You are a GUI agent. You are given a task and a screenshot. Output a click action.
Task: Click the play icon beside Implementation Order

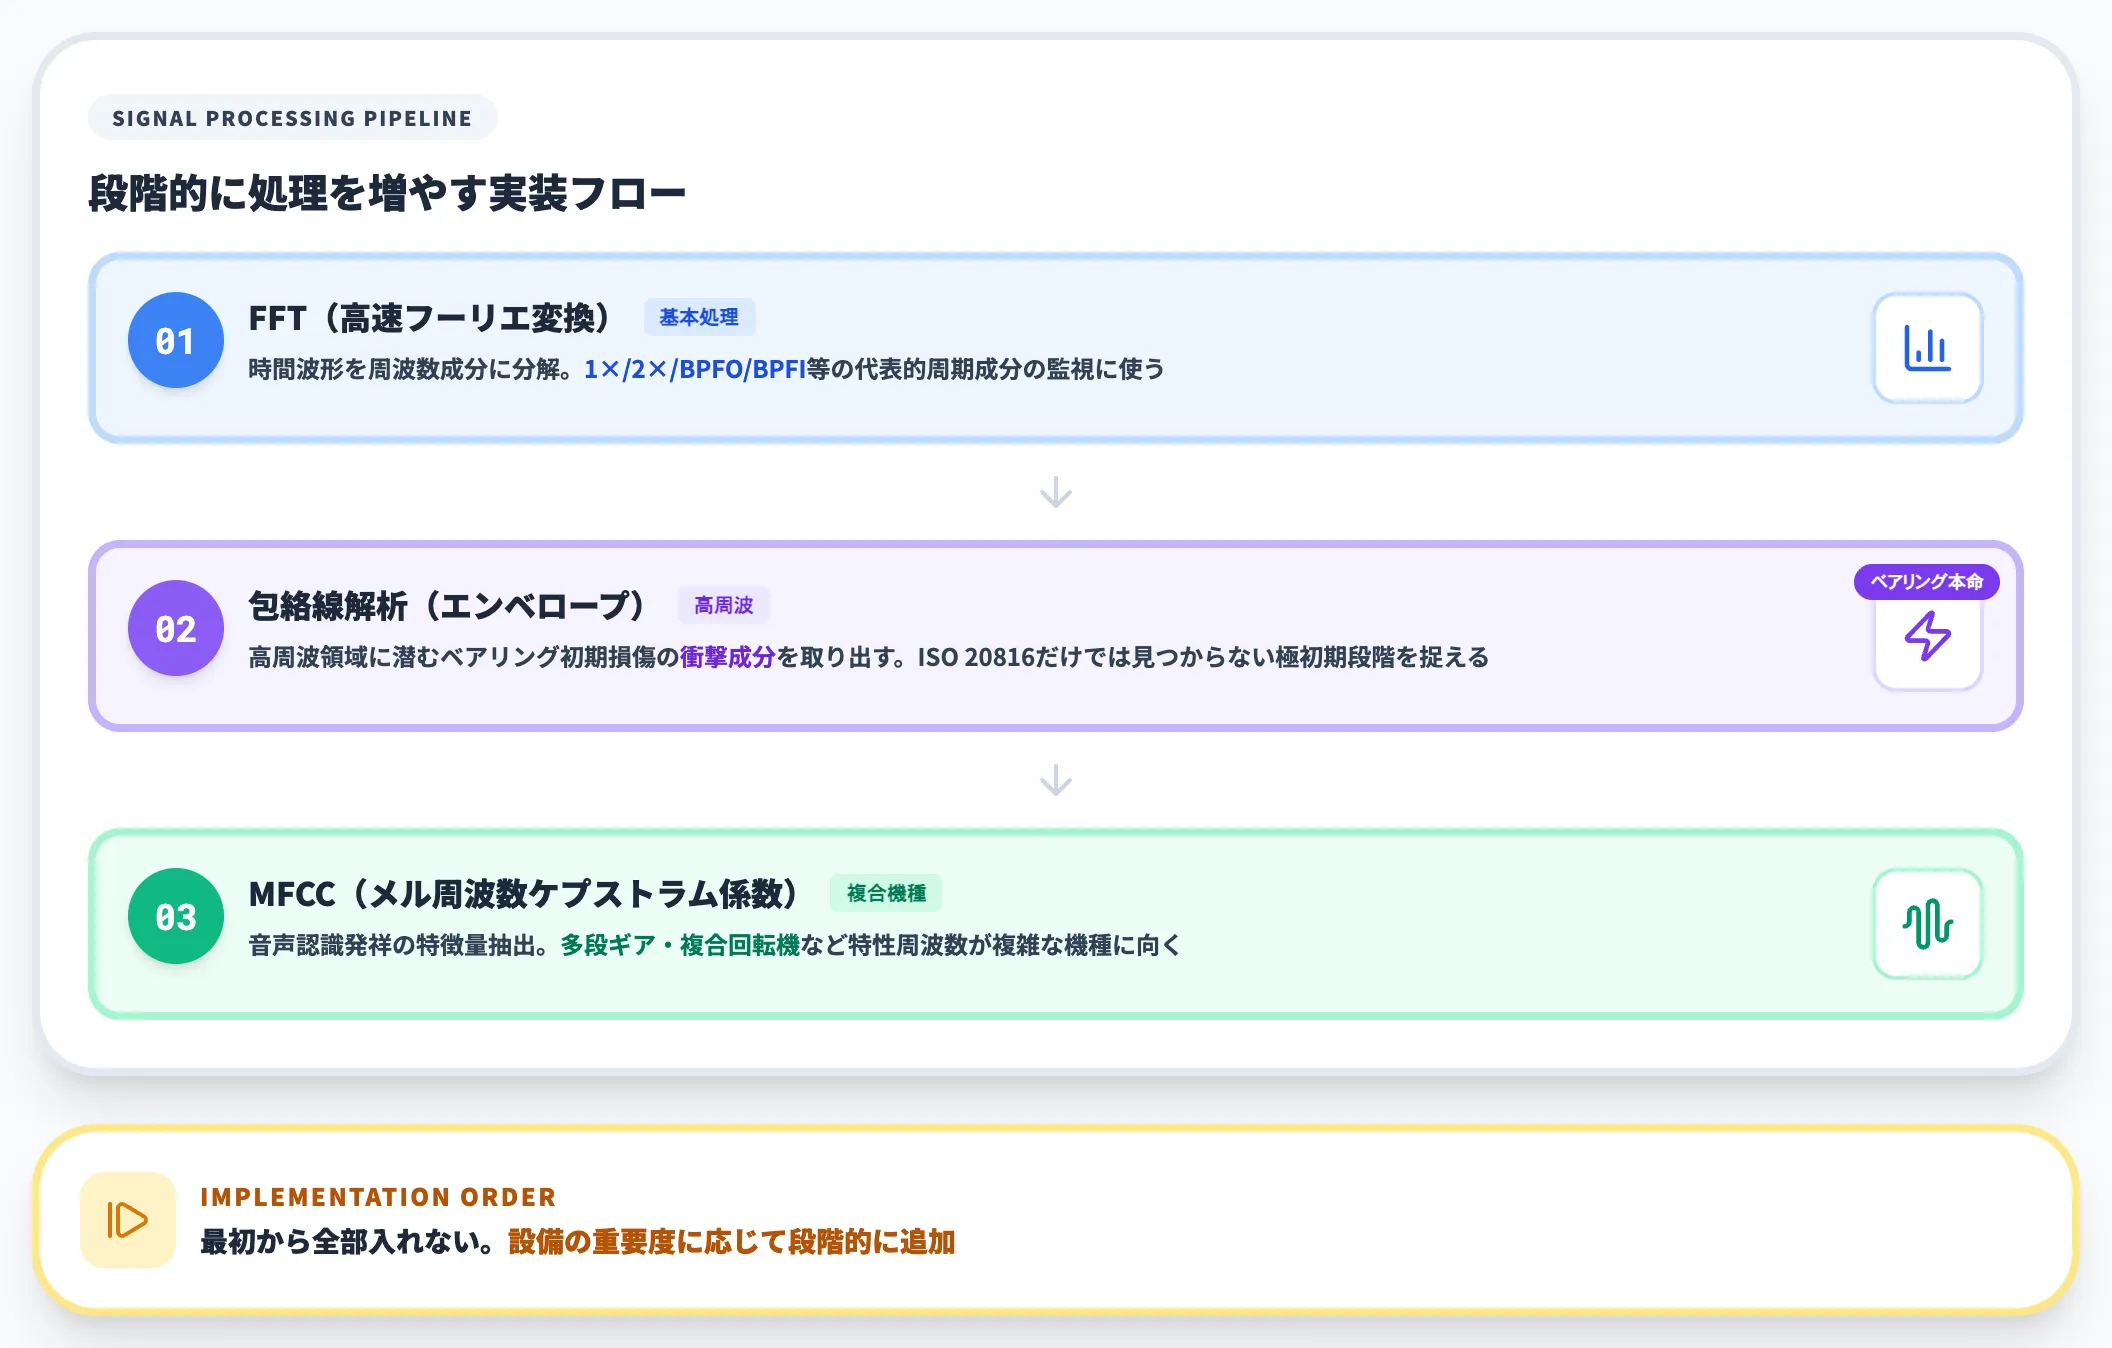[128, 1220]
